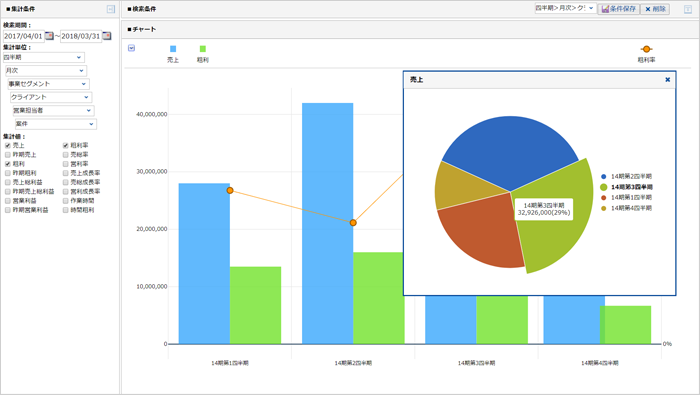This screenshot has width=700, height=395.
Task: Toggle the chart legend expander icon
Action: tap(131, 48)
